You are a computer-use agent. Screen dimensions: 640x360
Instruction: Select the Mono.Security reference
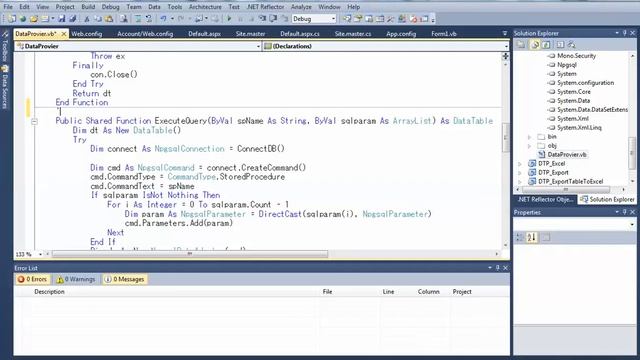[x=576, y=56]
